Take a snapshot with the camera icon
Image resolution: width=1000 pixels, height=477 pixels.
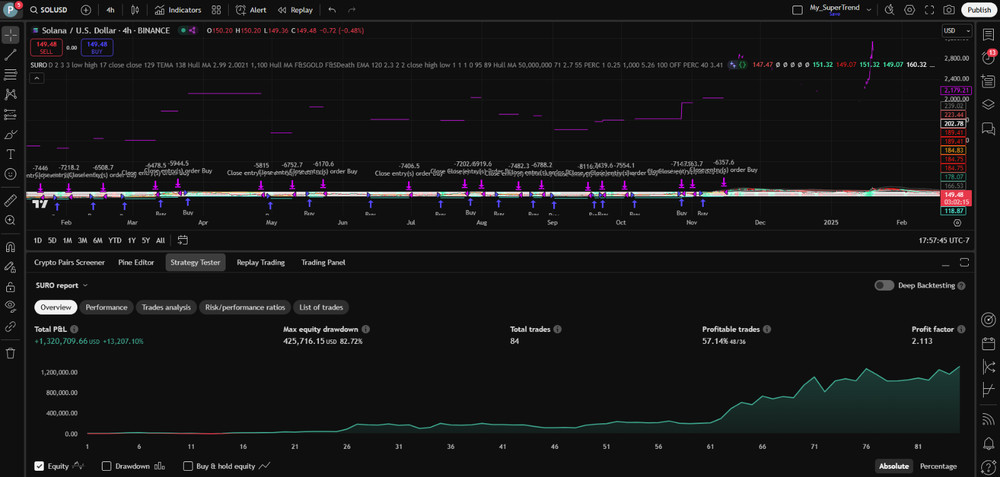click(950, 10)
